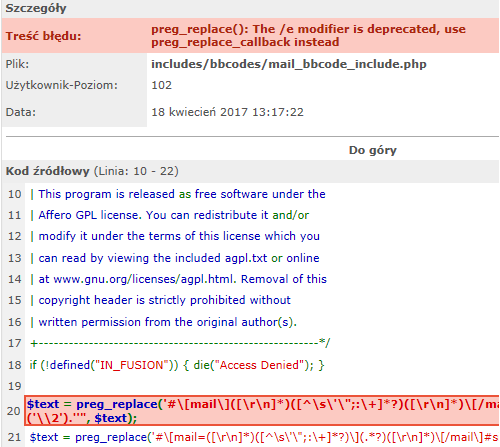Click source line 18 with IN_FUSION check
500x447 pixels.
point(177,365)
